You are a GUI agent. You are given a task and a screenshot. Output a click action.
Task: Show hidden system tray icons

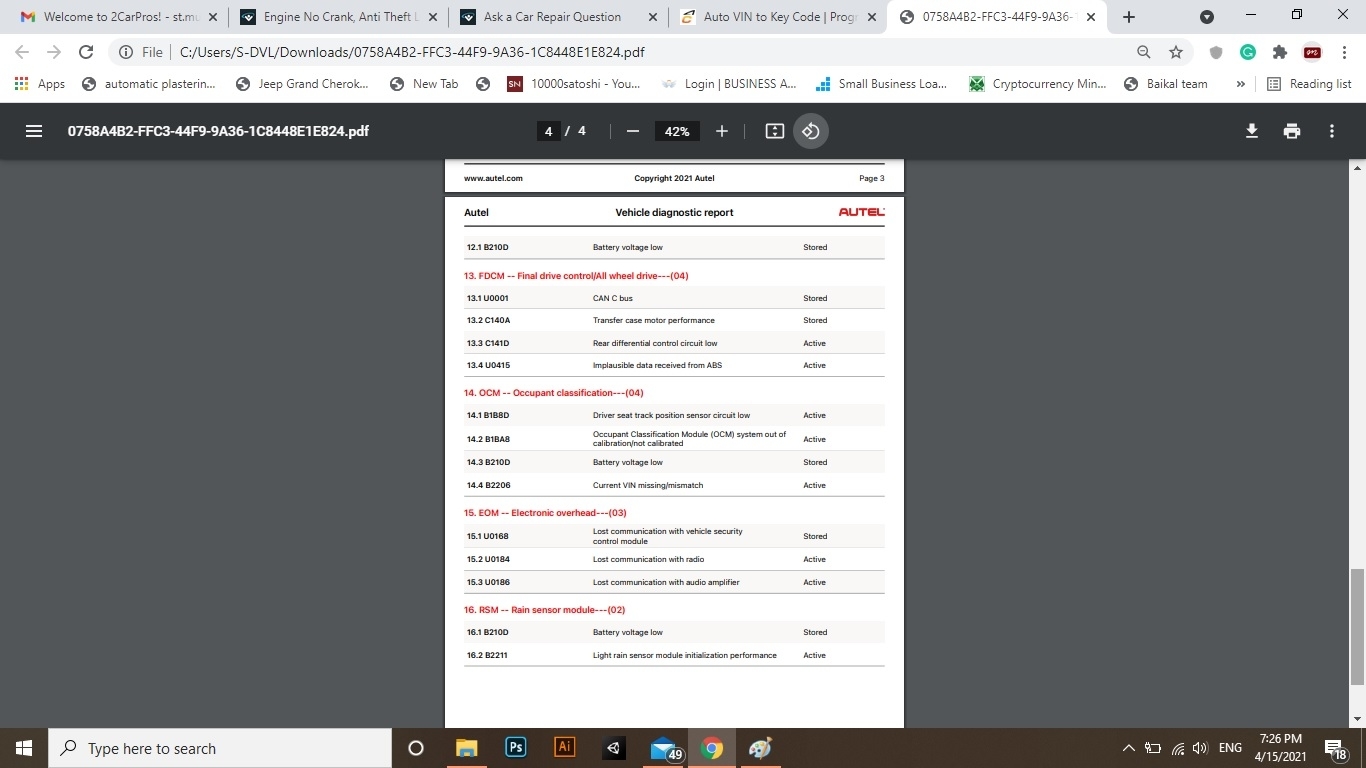1129,748
